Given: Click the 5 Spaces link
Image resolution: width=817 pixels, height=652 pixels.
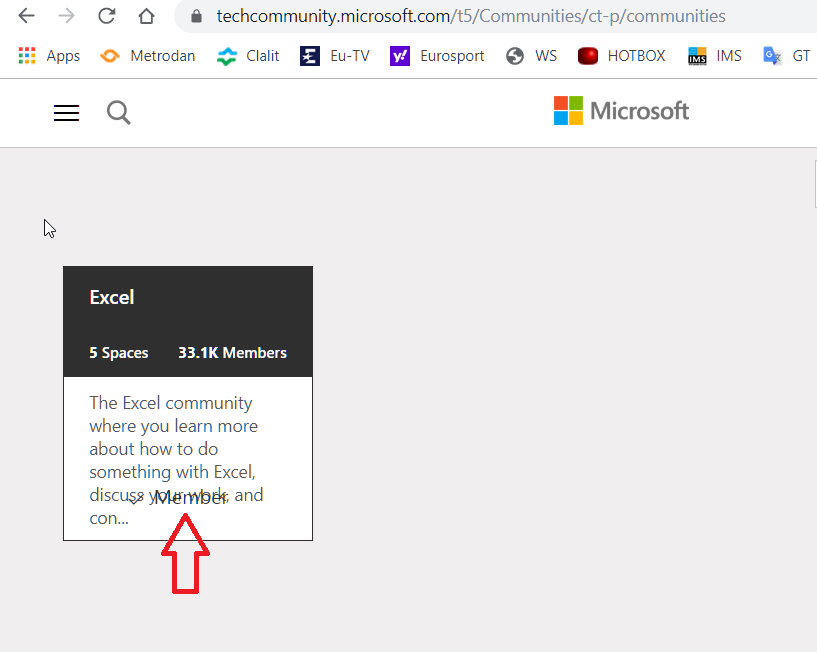Looking at the screenshot, I should 118,353.
